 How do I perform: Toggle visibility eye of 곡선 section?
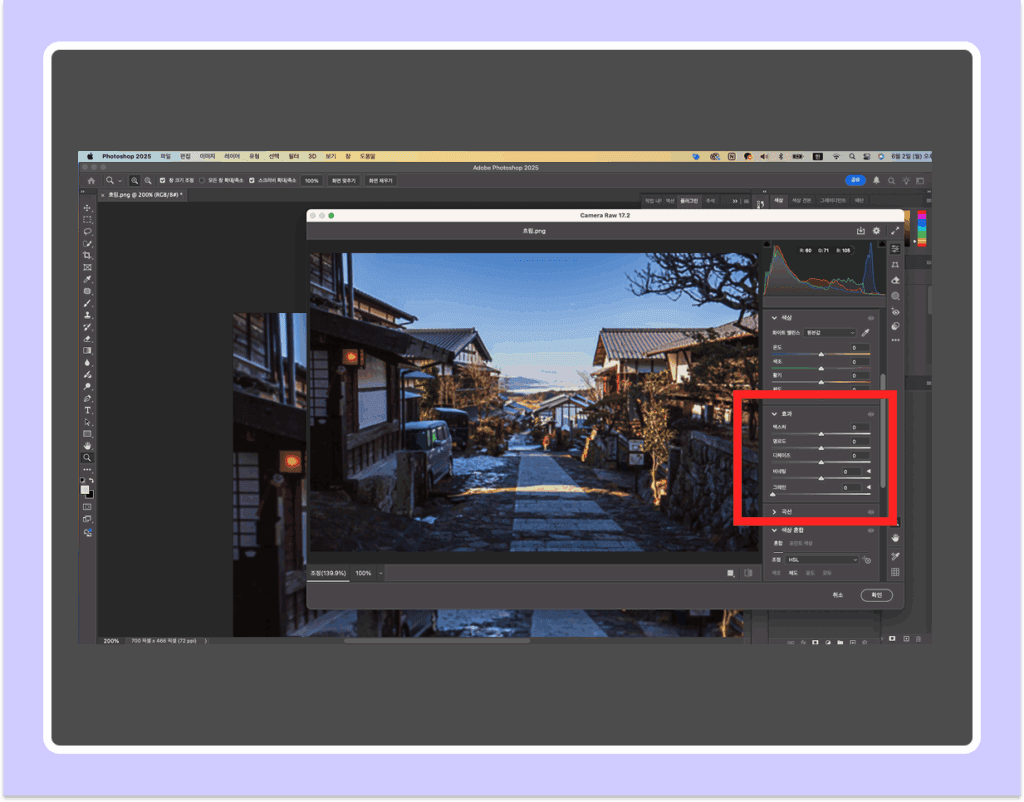[871, 512]
